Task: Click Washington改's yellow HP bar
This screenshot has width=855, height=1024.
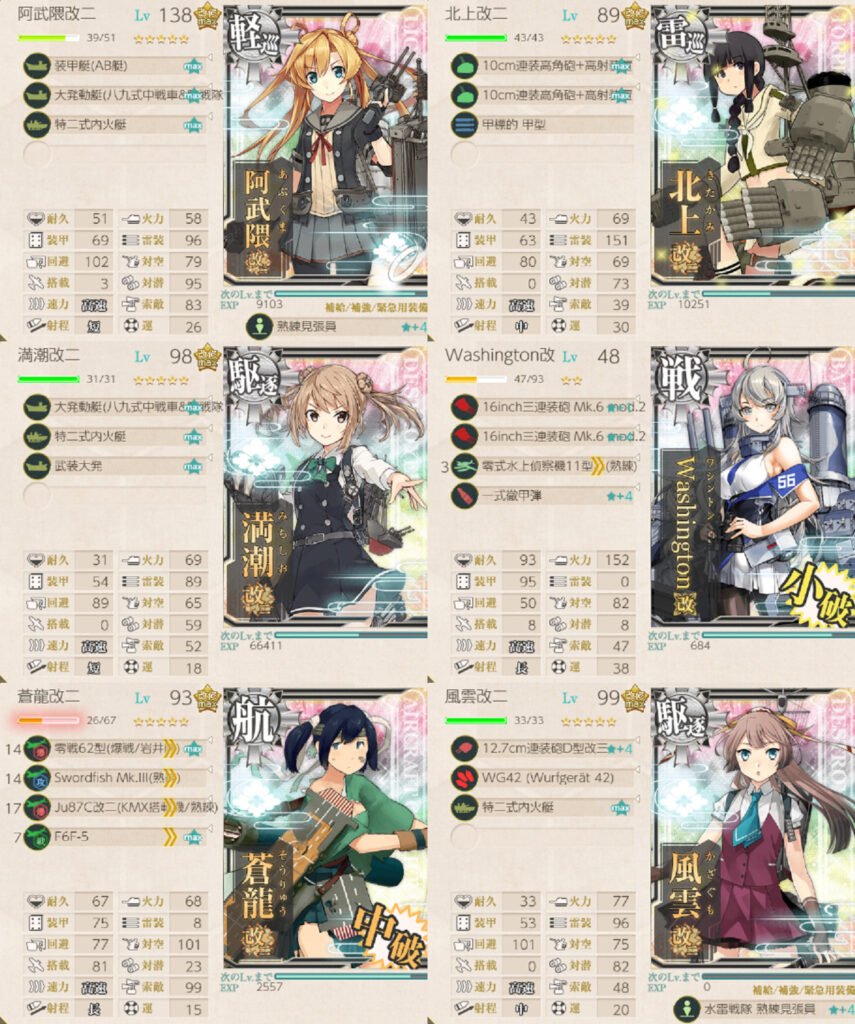Action: point(476,379)
